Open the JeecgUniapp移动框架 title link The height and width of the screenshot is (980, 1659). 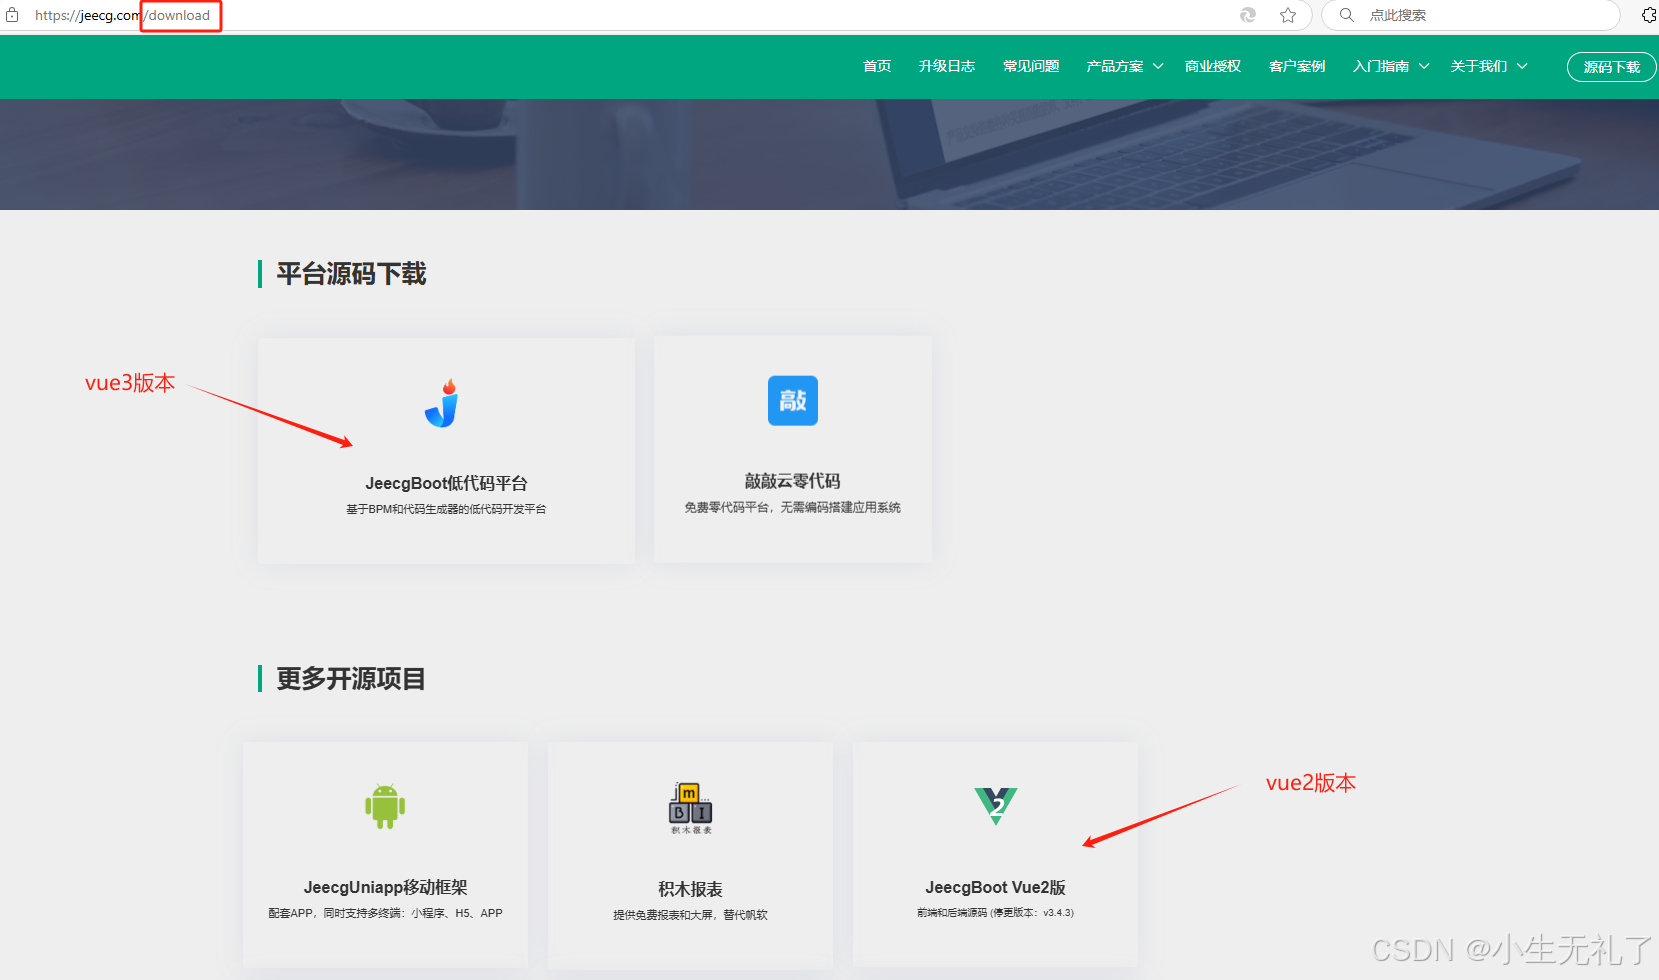[x=385, y=887]
